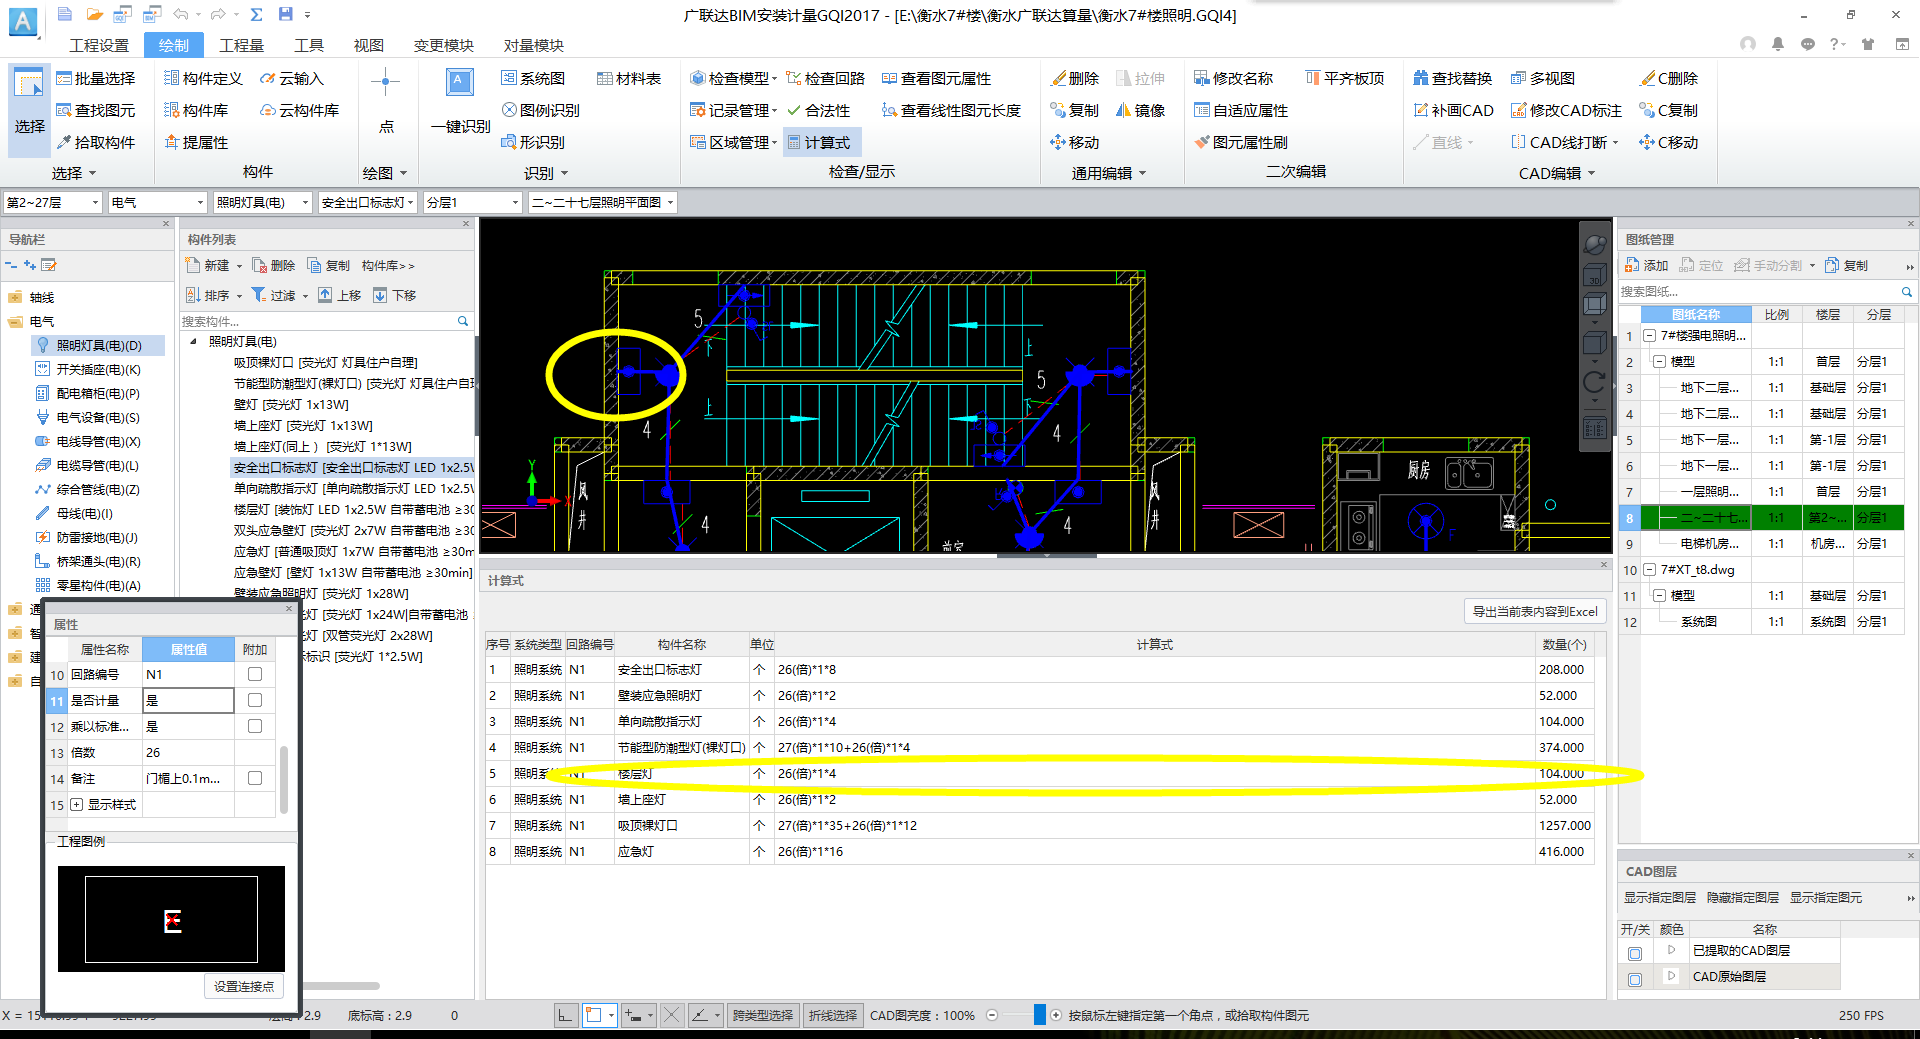
Task: Switch to 工程设置 tab
Action: (99, 45)
